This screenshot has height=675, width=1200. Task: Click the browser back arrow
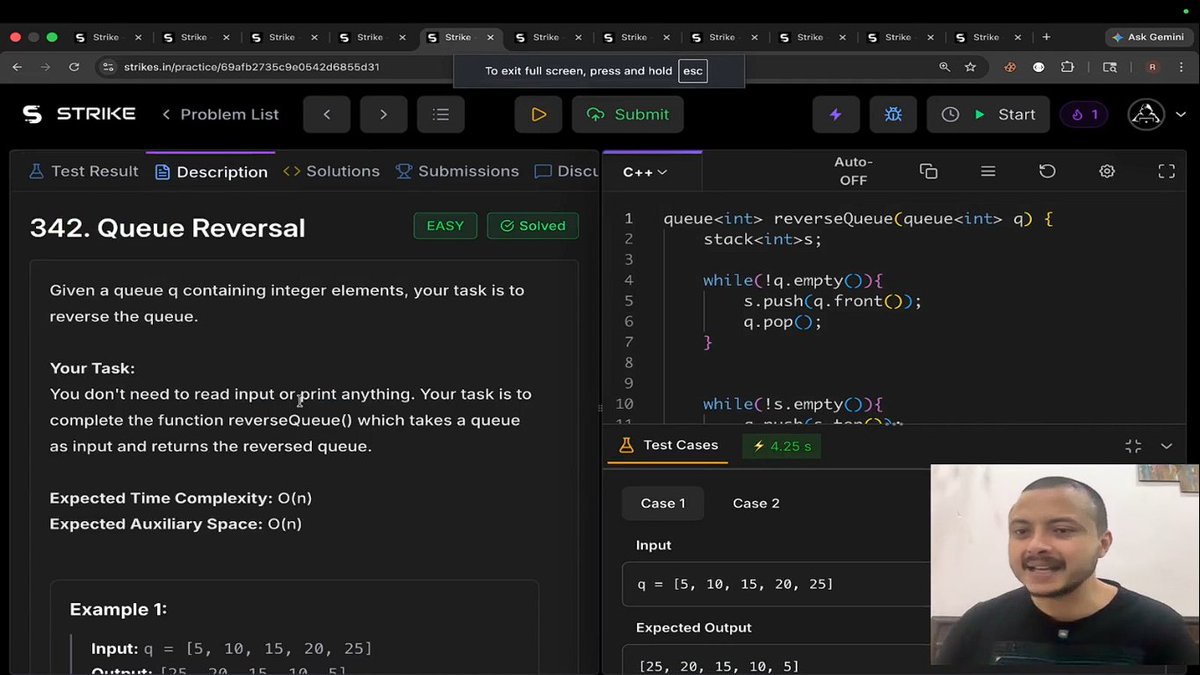17,67
